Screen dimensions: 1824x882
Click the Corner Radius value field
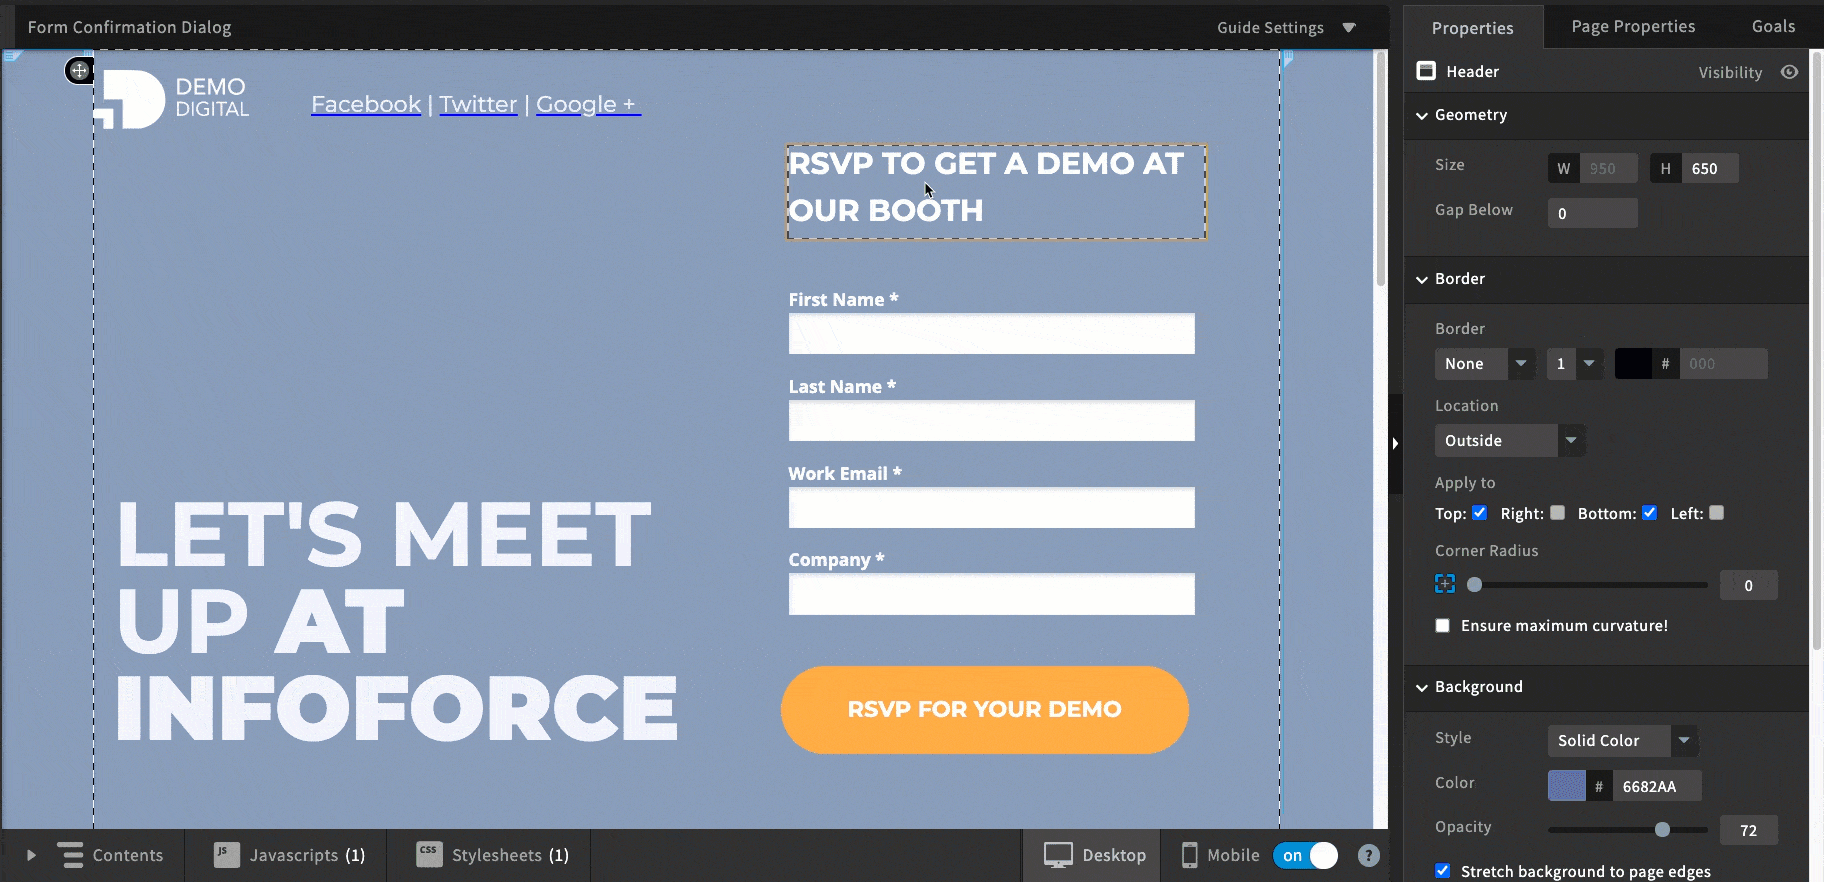[x=1748, y=585]
